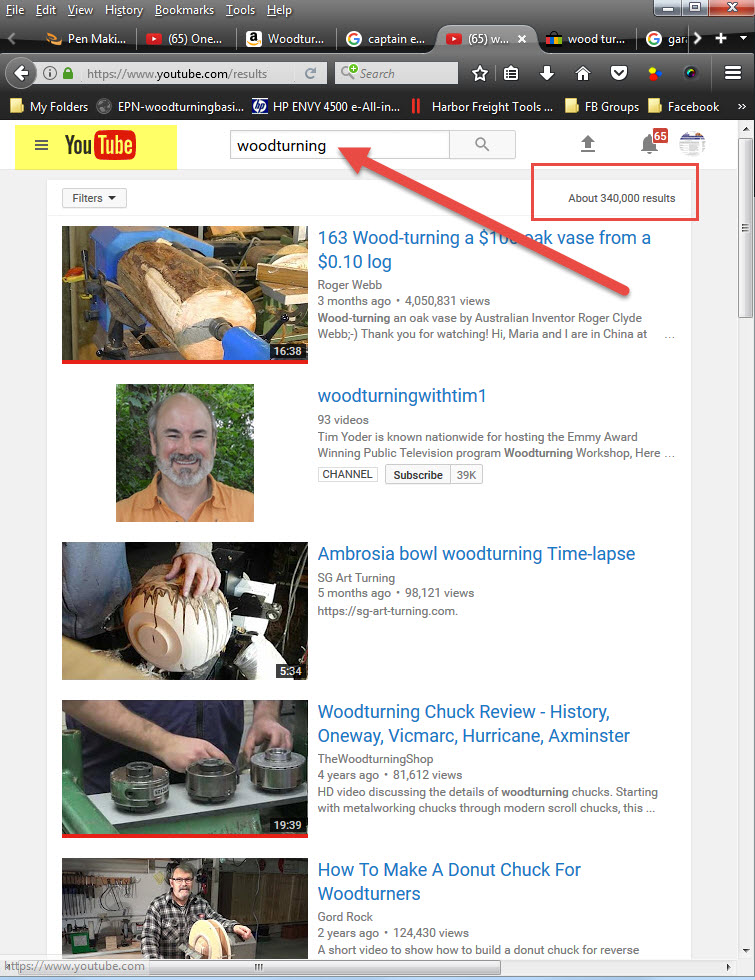Open the oak log video thumbnail

tap(185, 294)
